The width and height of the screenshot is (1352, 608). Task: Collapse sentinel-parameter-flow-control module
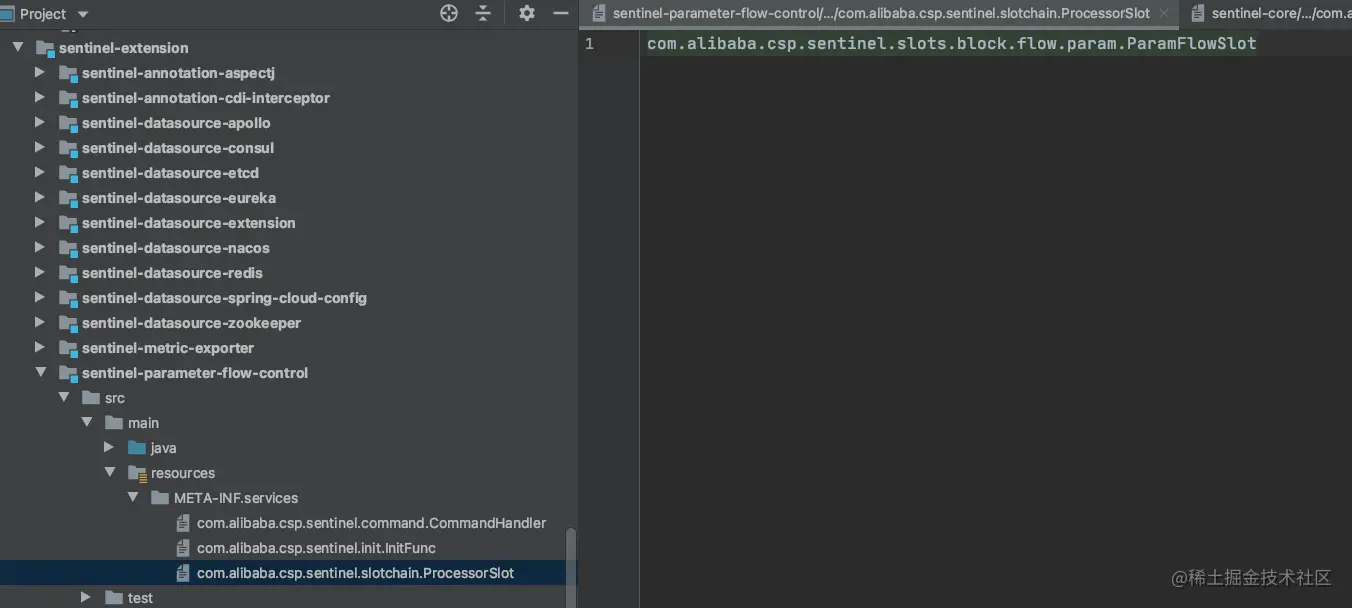pyautogui.click(x=40, y=372)
